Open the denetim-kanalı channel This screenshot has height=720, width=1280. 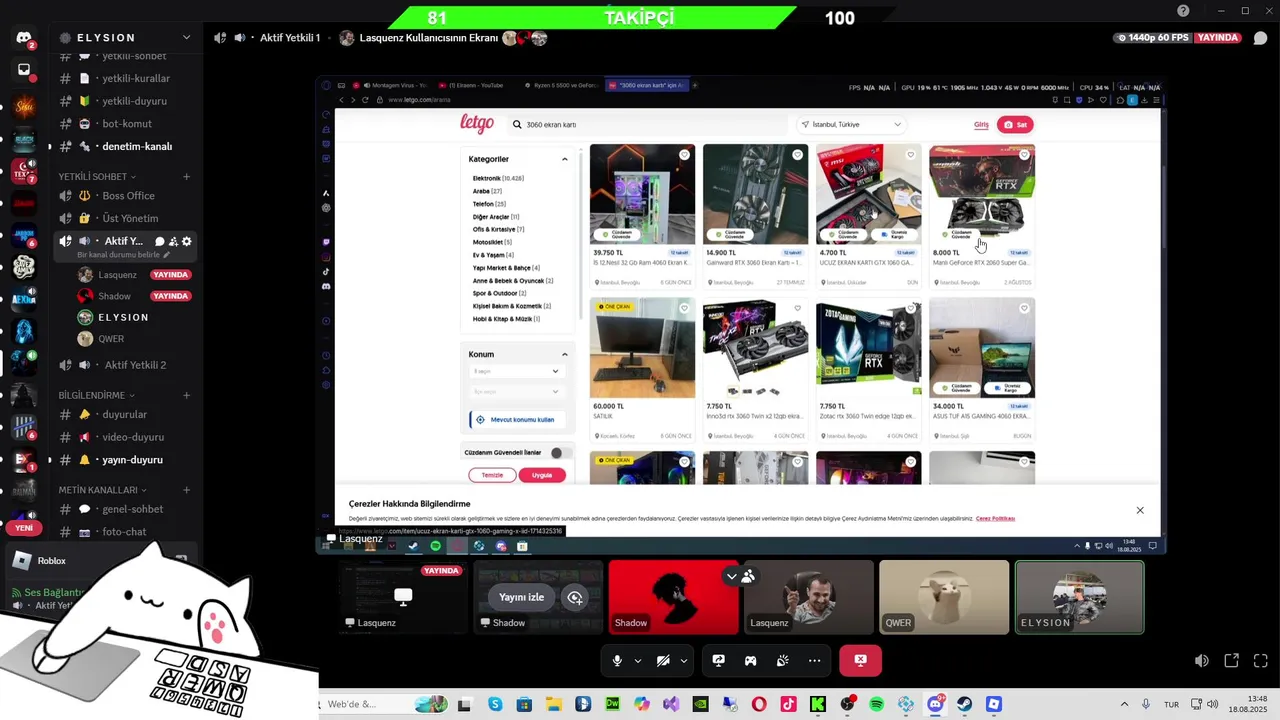pos(124,146)
